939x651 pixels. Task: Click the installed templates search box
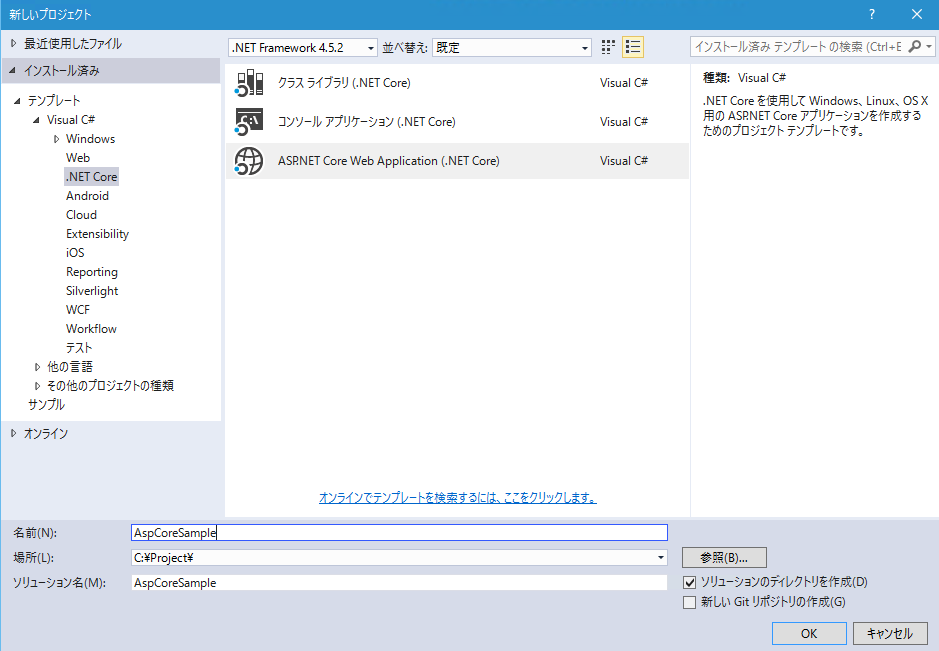point(798,46)
